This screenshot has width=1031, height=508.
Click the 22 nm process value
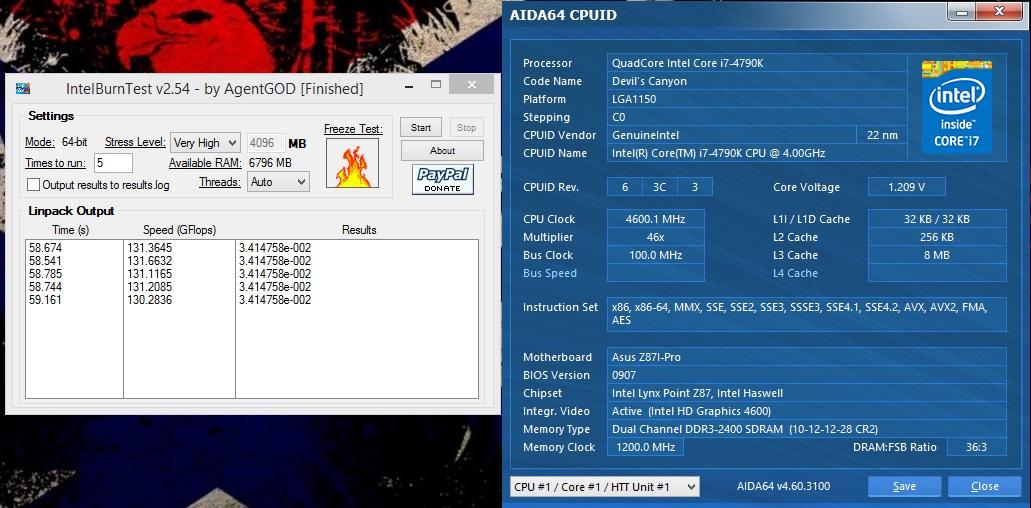coord(881,135)
